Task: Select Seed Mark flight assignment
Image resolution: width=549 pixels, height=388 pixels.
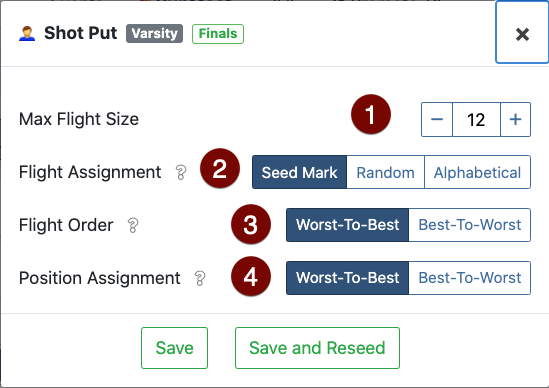Action: (299, 172)
